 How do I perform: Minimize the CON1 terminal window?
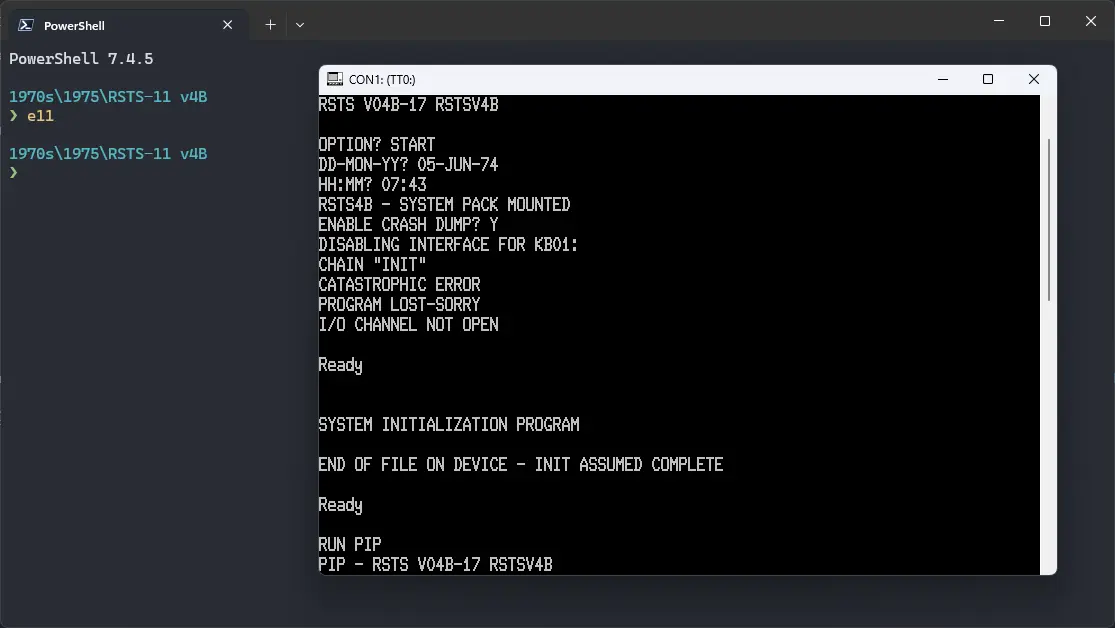click(x=942, y=79)
